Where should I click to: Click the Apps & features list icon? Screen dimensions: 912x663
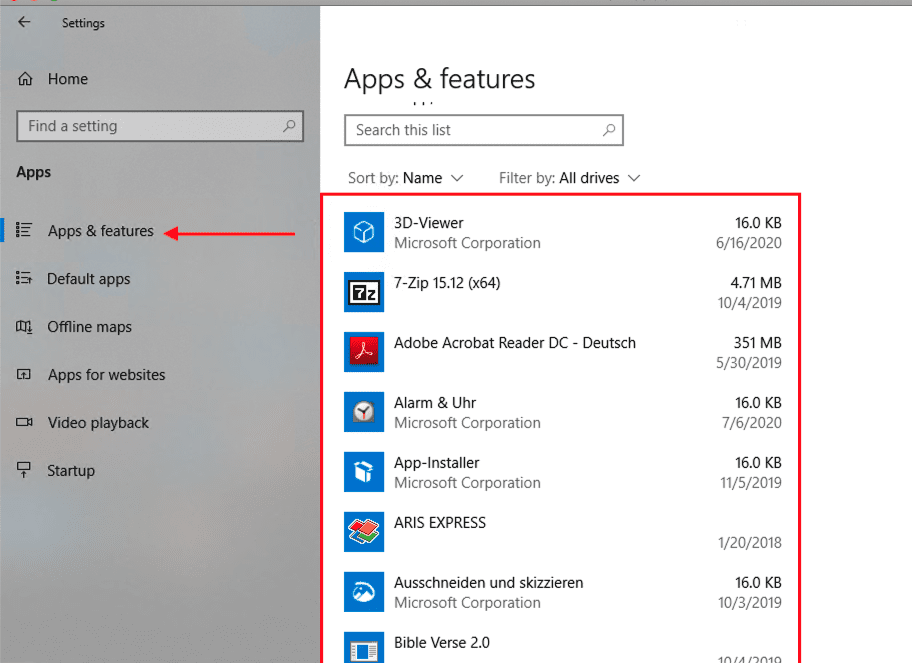[24, 230]
